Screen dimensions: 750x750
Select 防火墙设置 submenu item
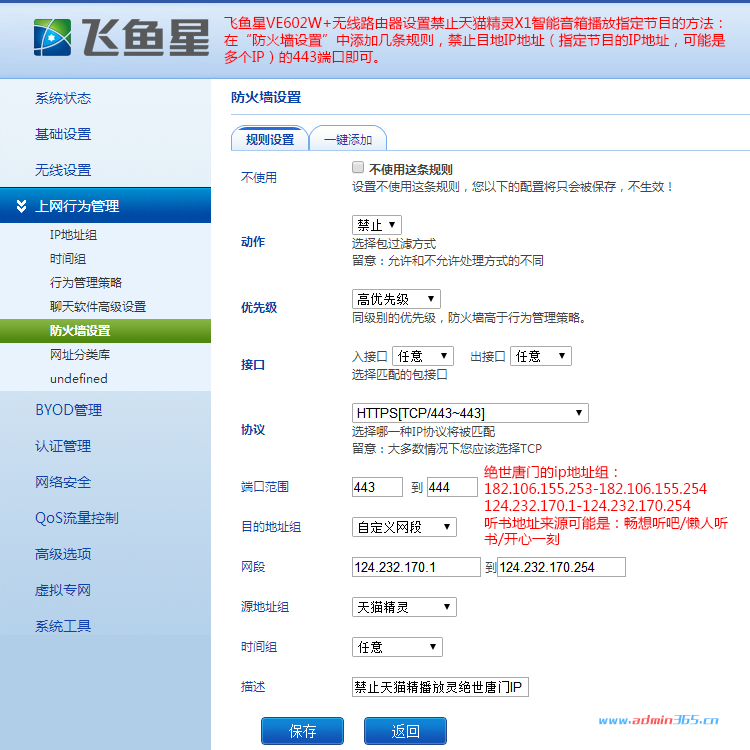(105, 331)
